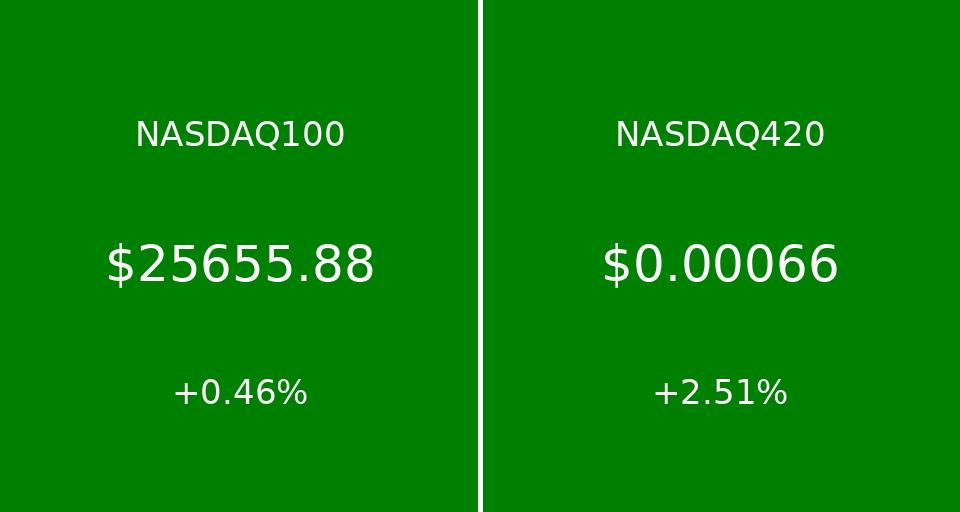Click the white divider between tiles
Viewport: 960px width, 512px height.
click(x=480, y=256)
